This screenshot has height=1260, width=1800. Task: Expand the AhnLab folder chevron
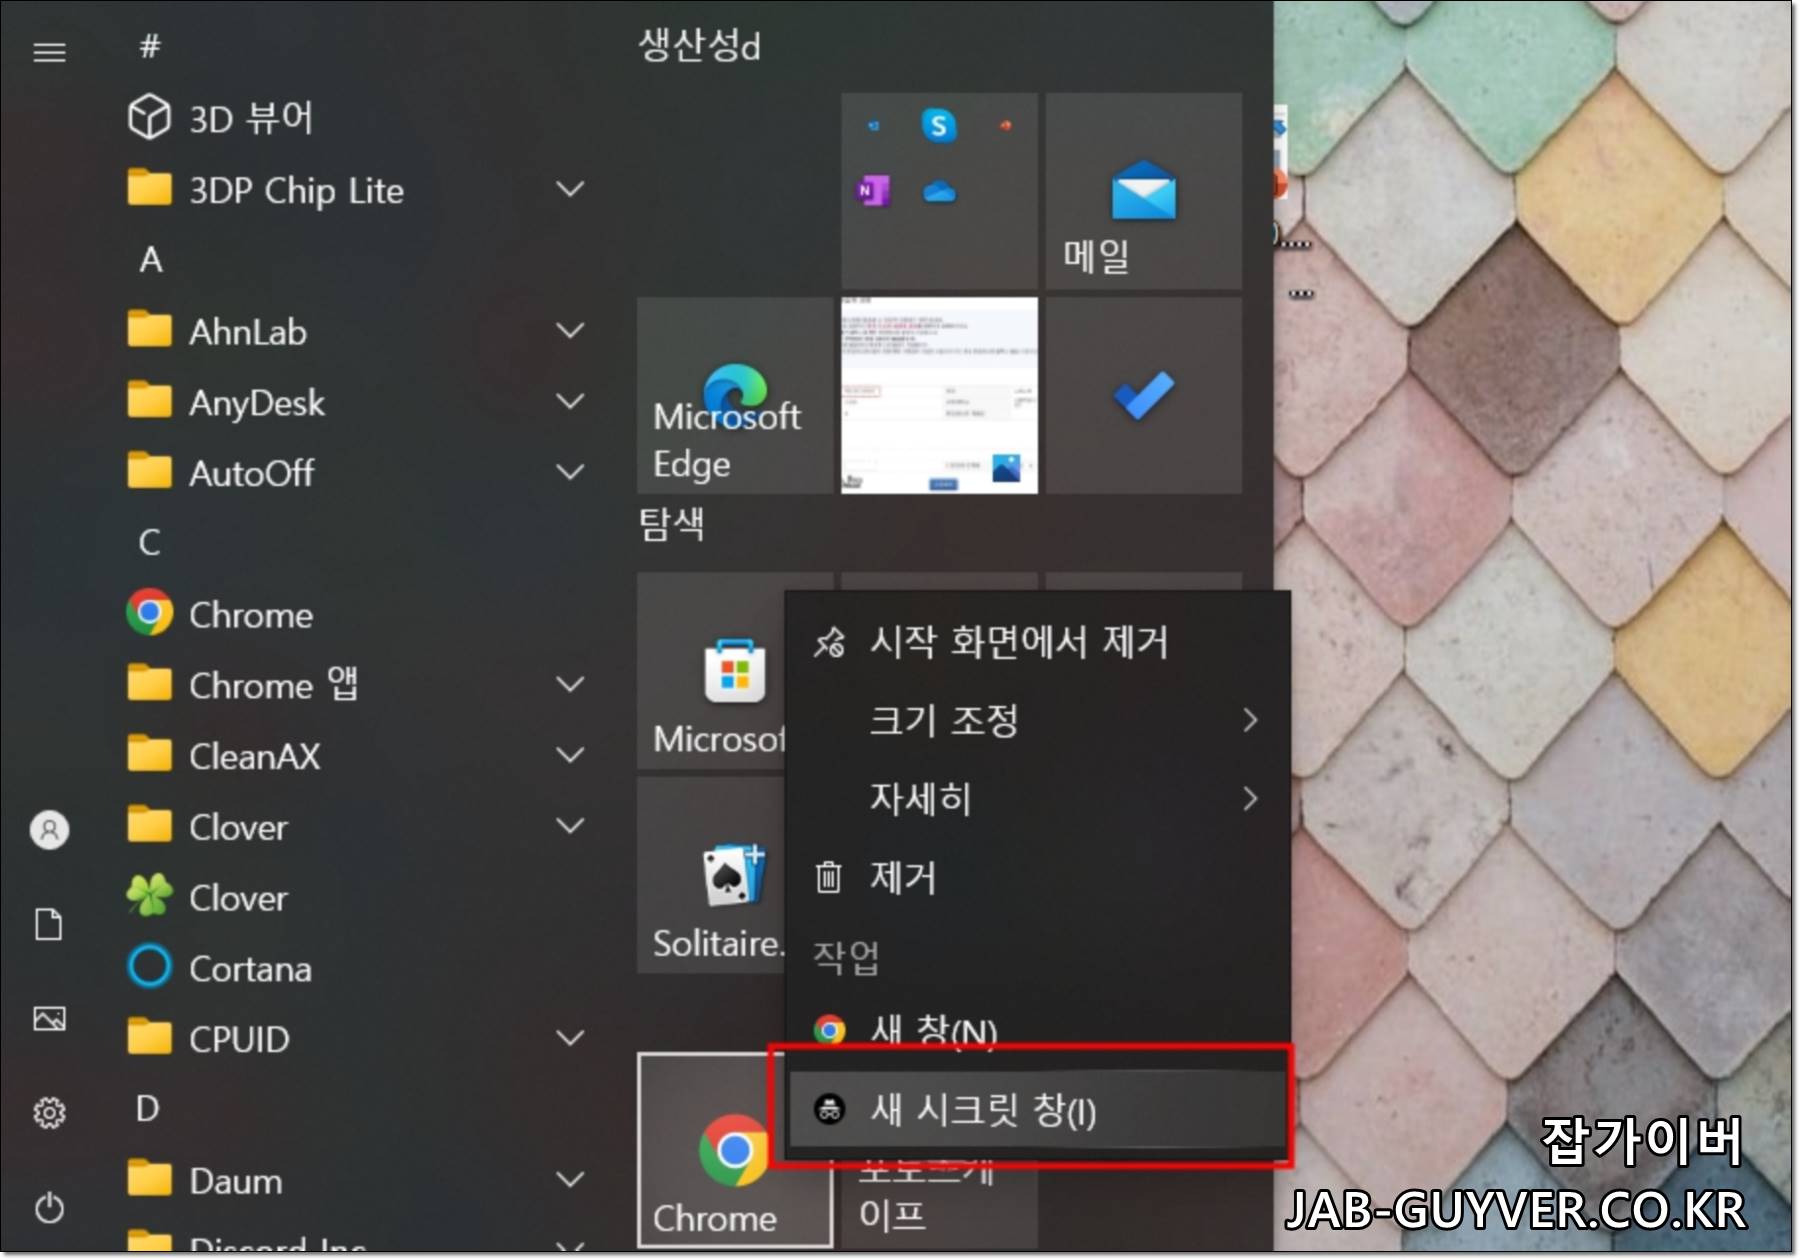[570, 330]
